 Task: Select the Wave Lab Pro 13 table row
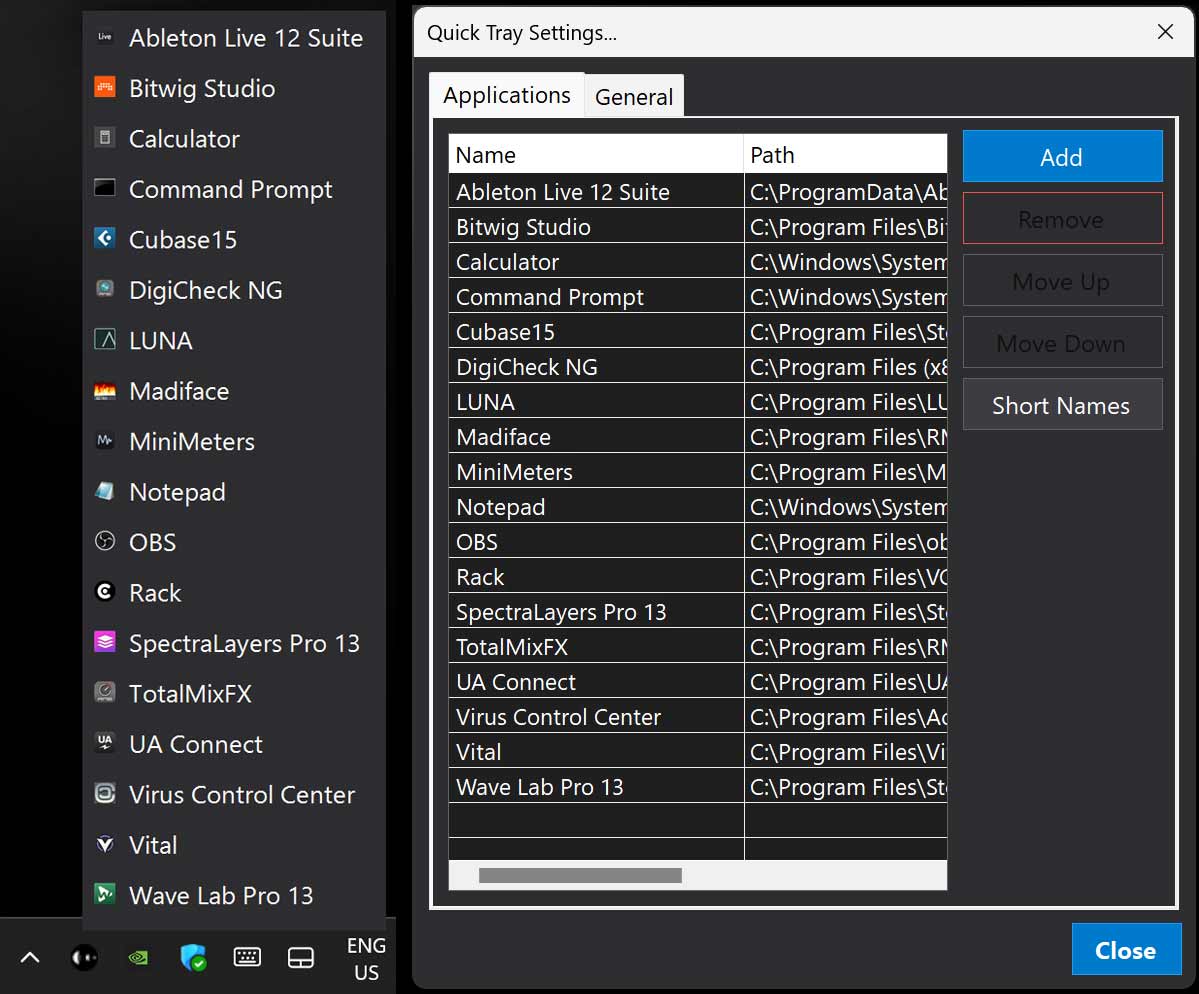[697, 787]
